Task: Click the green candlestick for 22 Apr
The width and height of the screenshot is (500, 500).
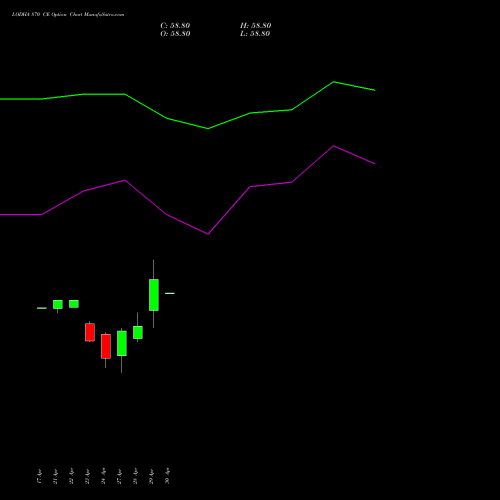Action: [74, 304]
